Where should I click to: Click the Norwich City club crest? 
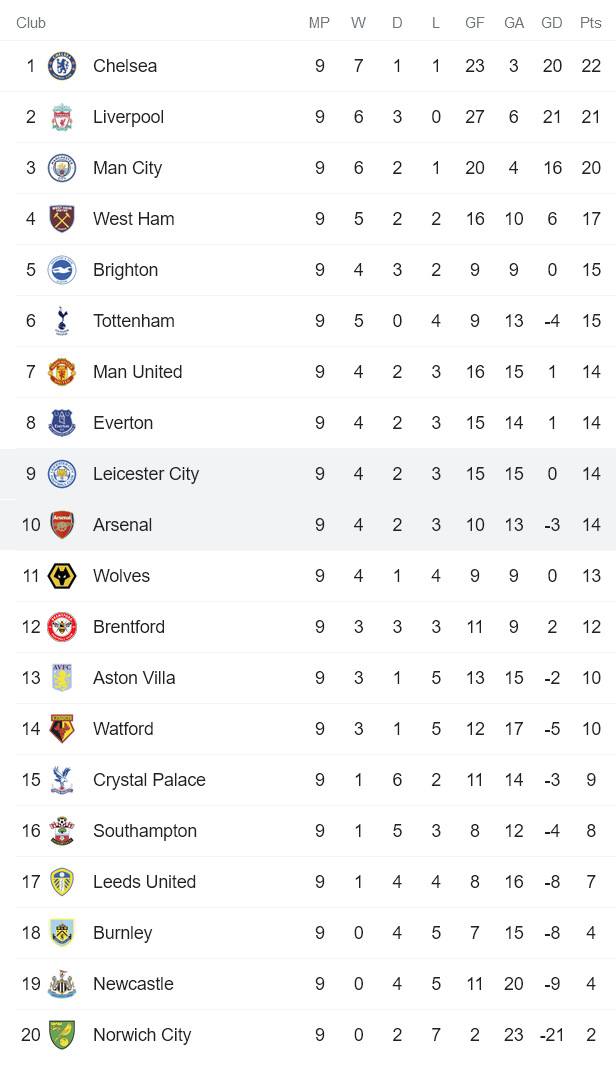pyautogui.click(x=62, y=1035)
